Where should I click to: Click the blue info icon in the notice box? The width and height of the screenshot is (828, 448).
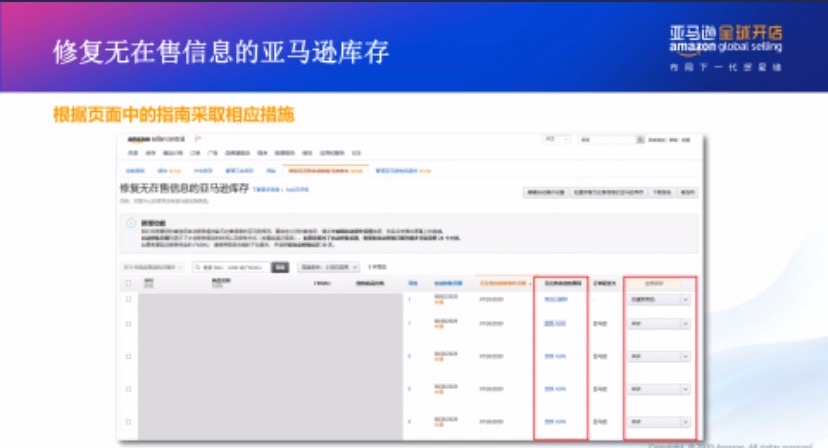tap(131, 223)
